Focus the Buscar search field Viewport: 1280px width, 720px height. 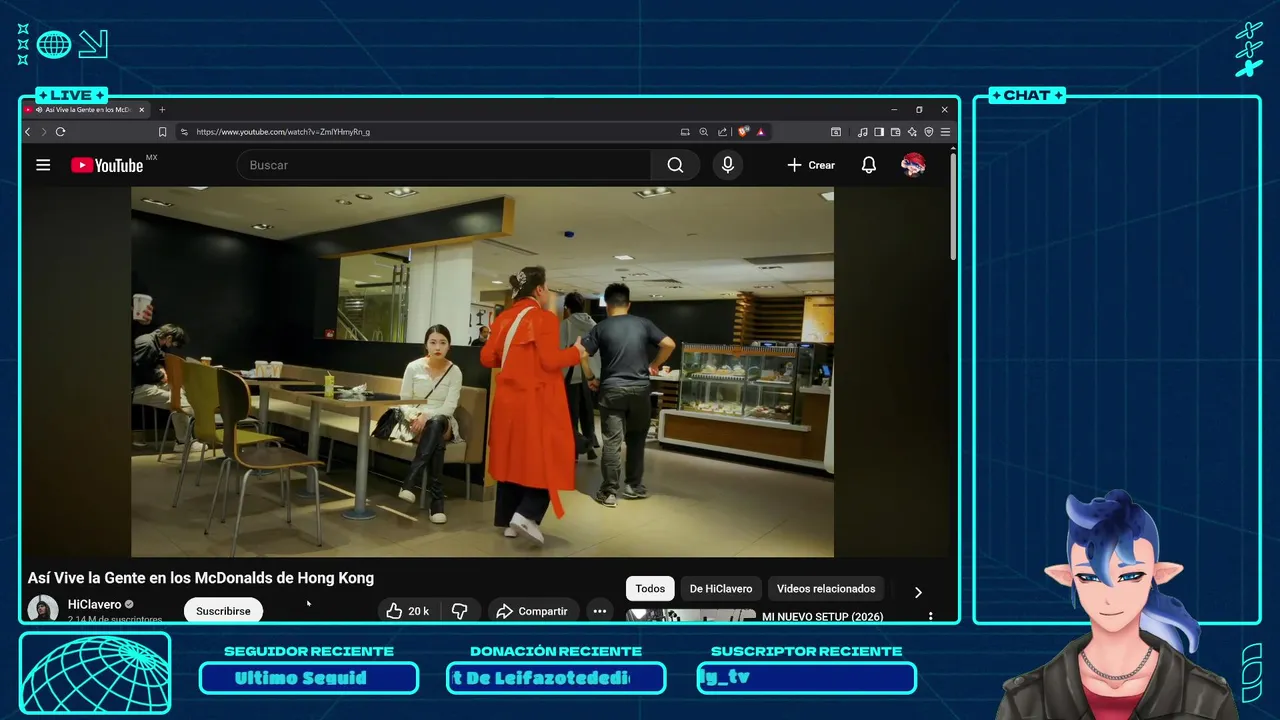click(x=444, y=165)
